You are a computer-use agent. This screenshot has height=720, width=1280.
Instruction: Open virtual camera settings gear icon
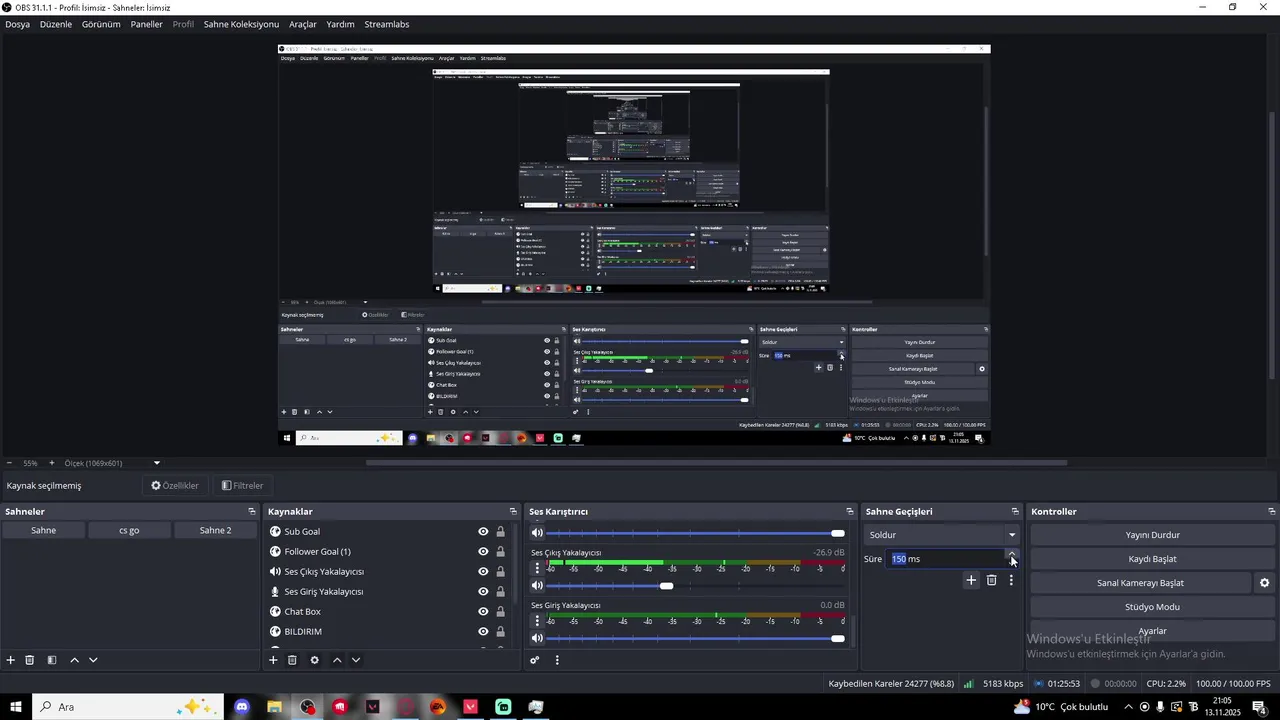(x=1264, y=583)
